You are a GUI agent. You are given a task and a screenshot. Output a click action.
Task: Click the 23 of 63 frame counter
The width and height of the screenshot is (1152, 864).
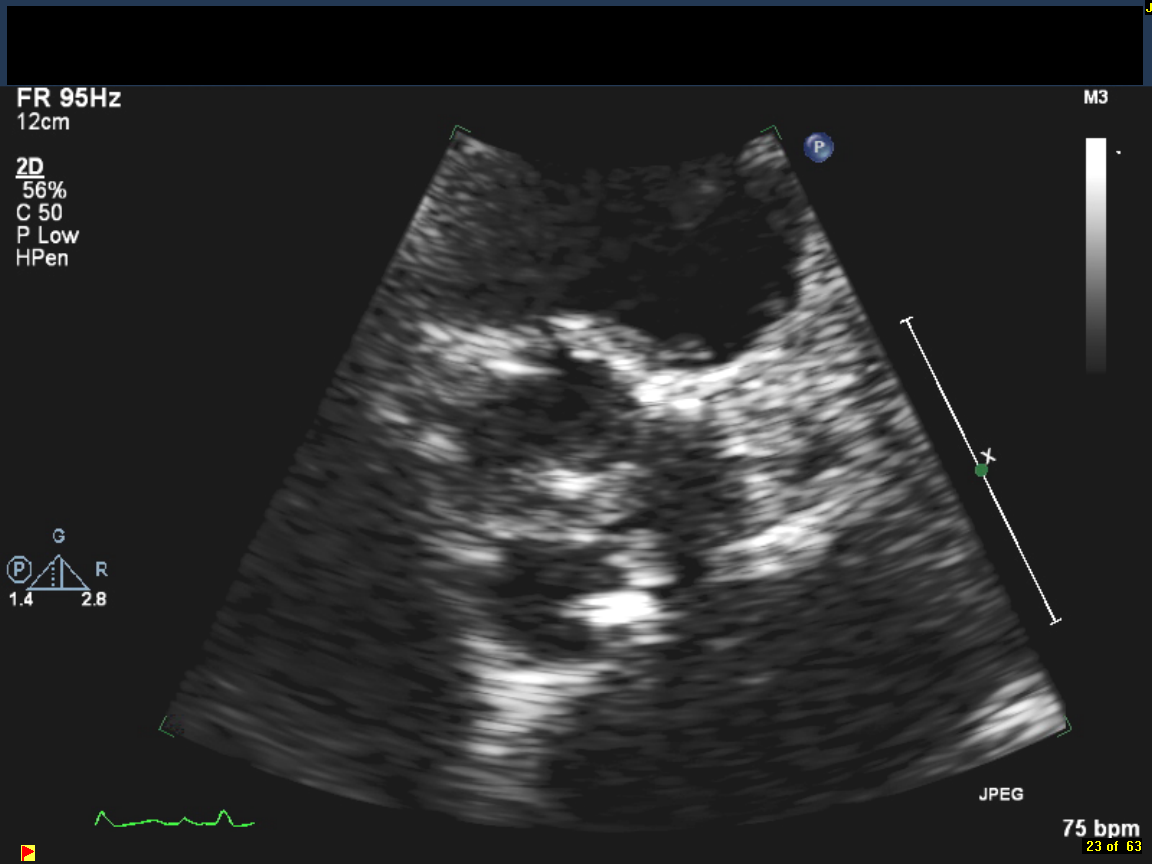(x=1113, y=847)
